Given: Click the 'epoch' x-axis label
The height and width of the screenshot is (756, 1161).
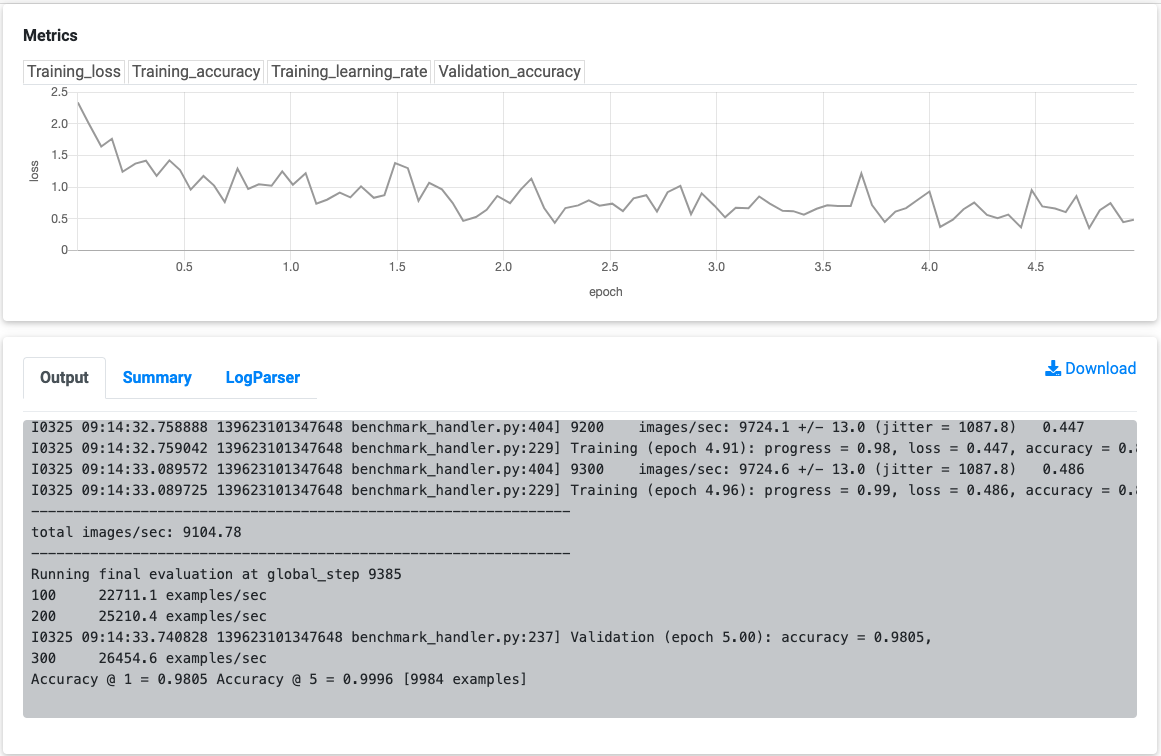Looking at the screenshot, I should pyautogui.click(x=606, y=292).
